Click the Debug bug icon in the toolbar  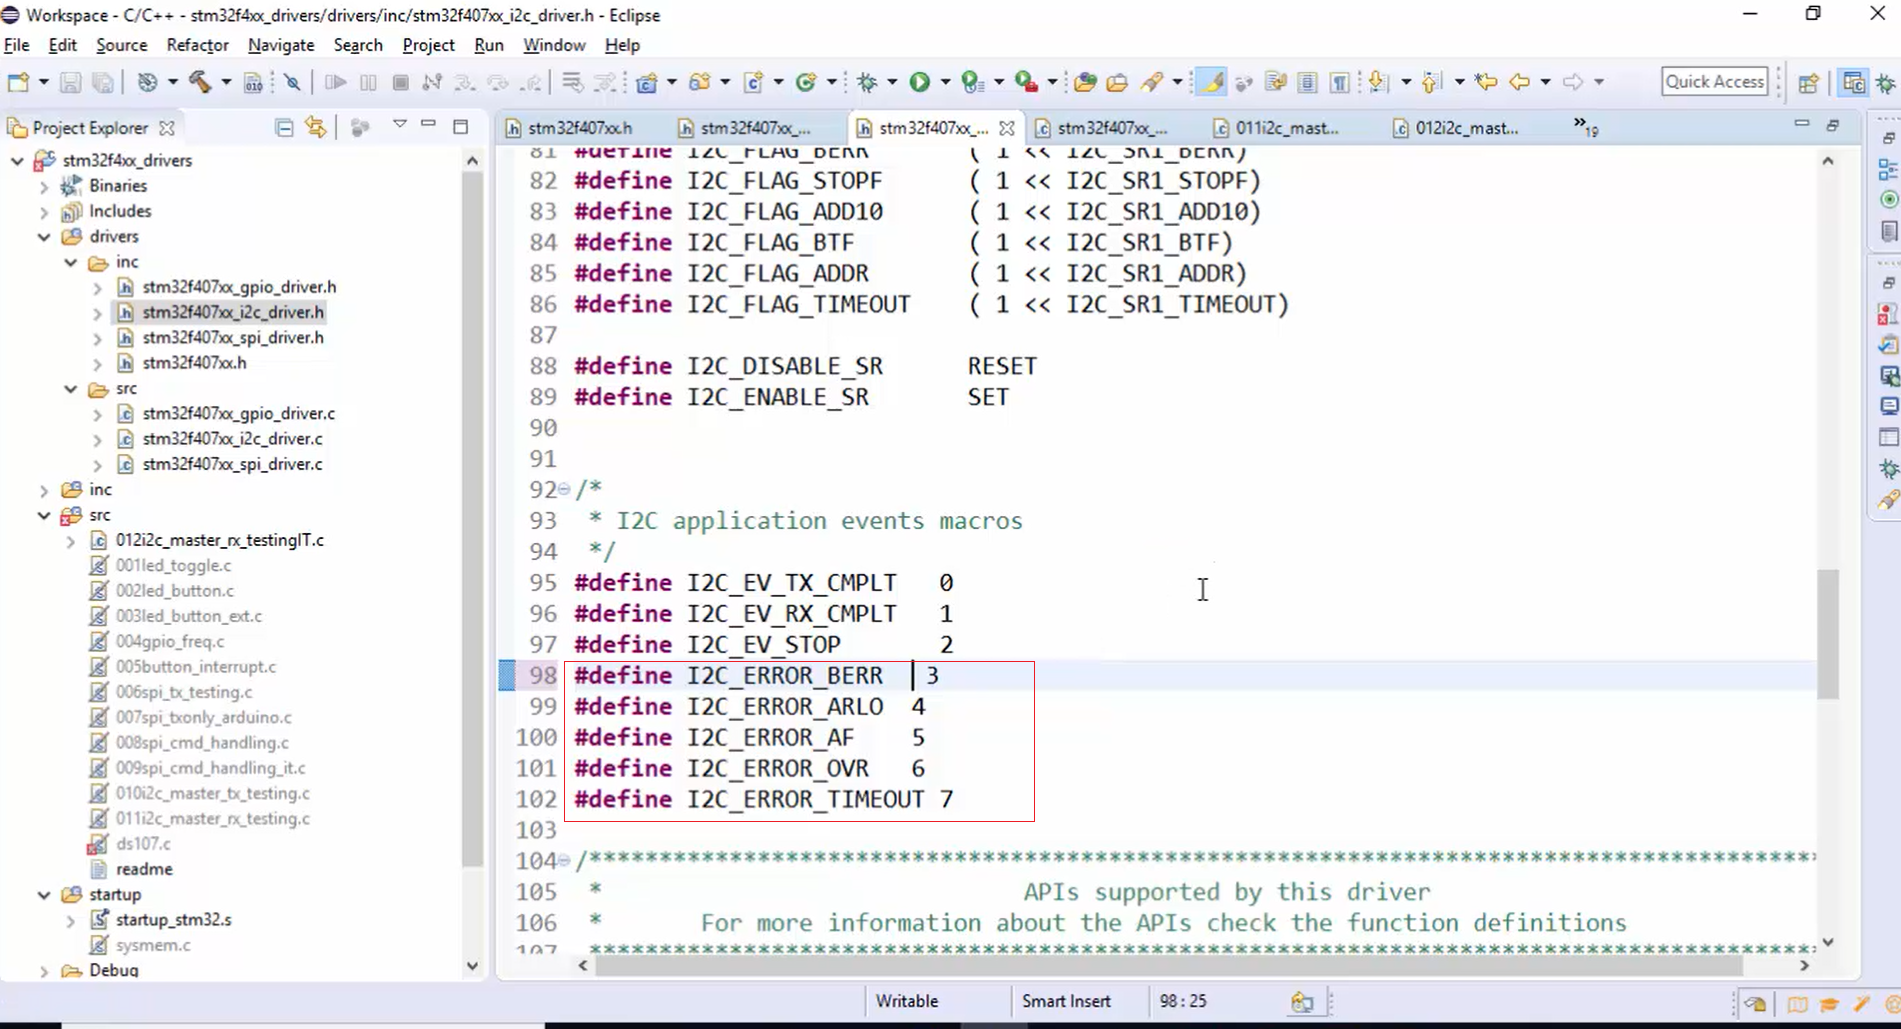(x=867, y=82)
